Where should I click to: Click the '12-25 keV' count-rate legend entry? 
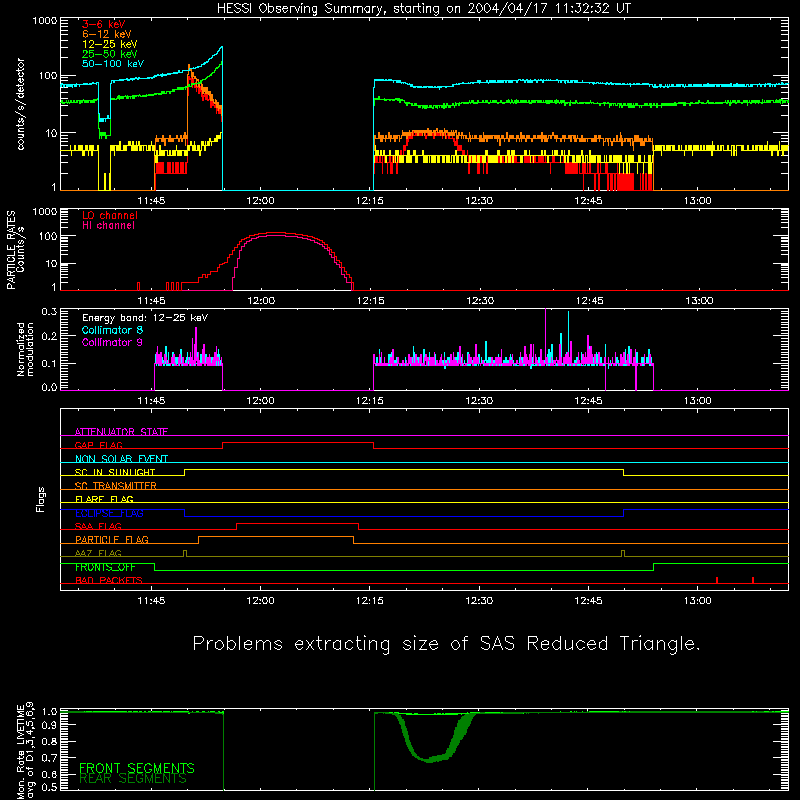(x=109, y=44)
